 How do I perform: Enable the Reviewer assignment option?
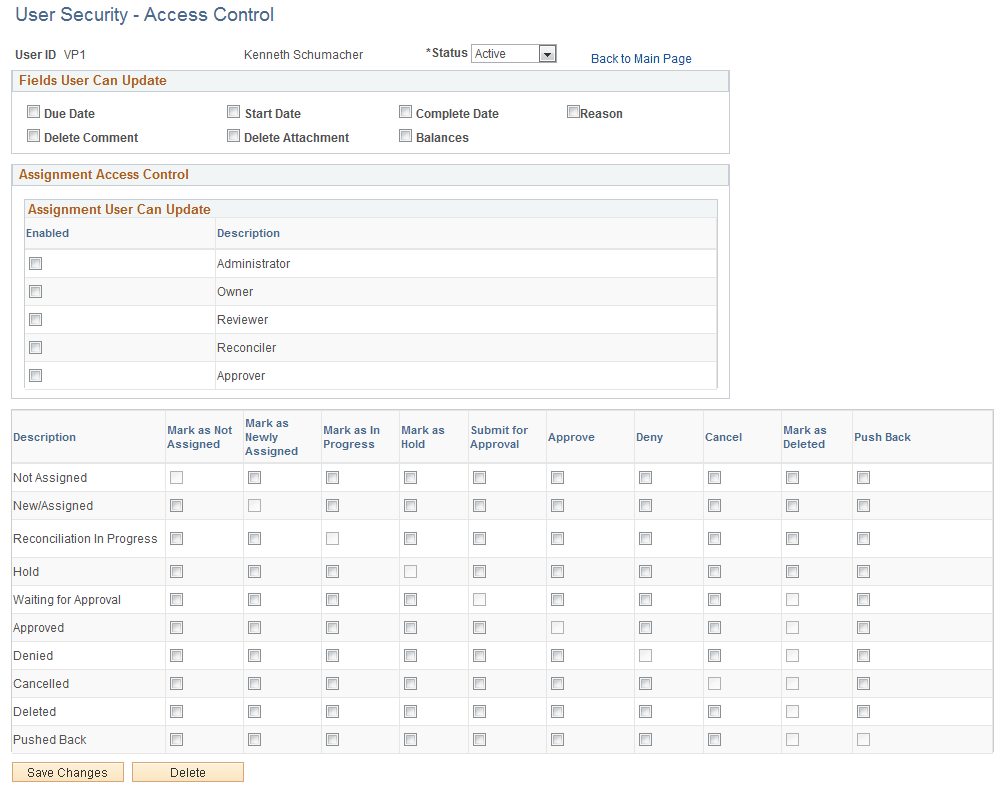35,319
